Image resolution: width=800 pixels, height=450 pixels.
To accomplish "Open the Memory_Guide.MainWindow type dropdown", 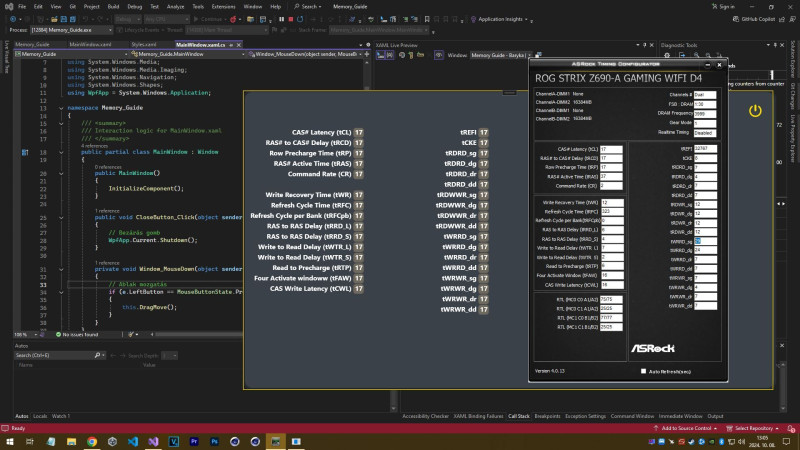I will point(188,54).
